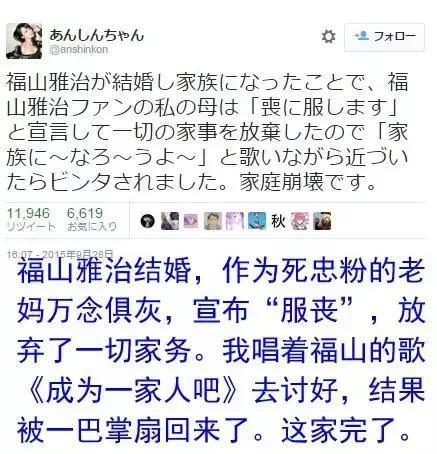Open the pink-haired anime retweeter avatar
This screenshot has width=437, height=454.
[300, 221]
